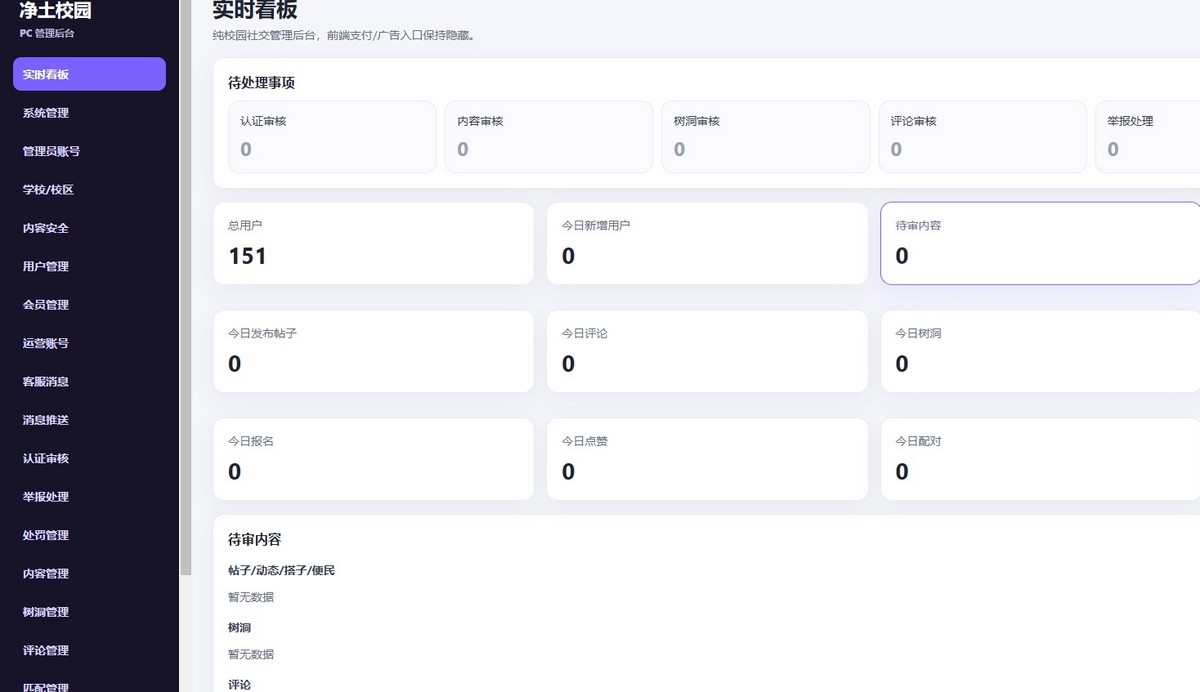Open 处罚管理 section
Viewport: 1200px width, 692px height.
(89, 535)
